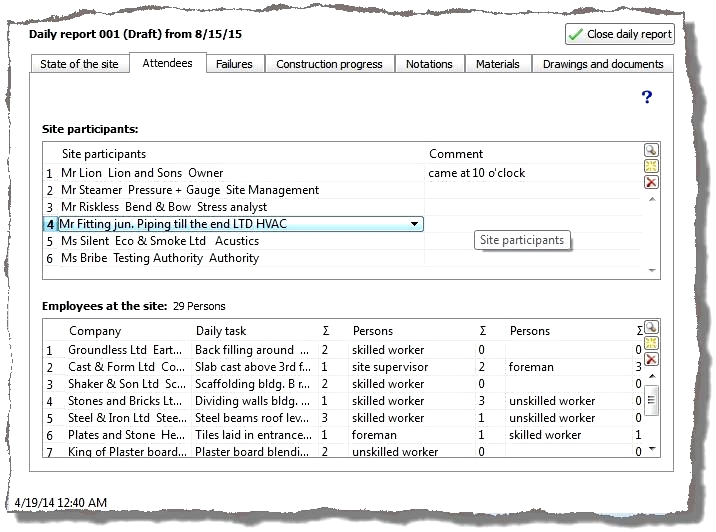Open the blue question mark help icon
The height and width of the screenshot is (532, 716).
[647, 97]
